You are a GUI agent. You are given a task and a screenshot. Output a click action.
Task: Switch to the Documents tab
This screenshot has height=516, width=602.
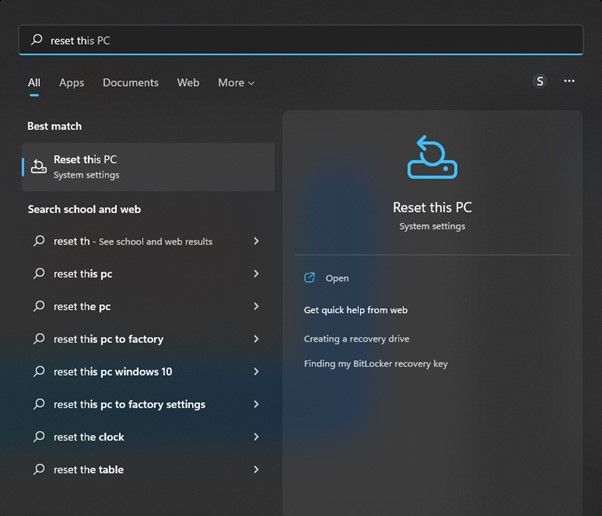click(x=130, y=83)
